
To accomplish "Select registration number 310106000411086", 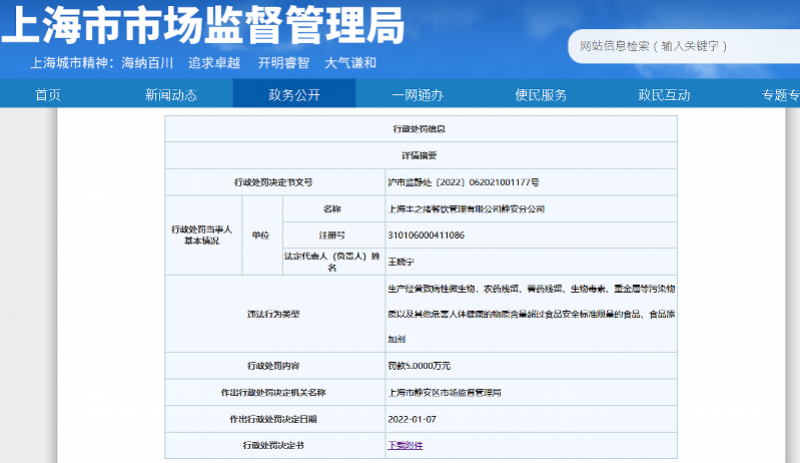I will [x=426, y=235].
